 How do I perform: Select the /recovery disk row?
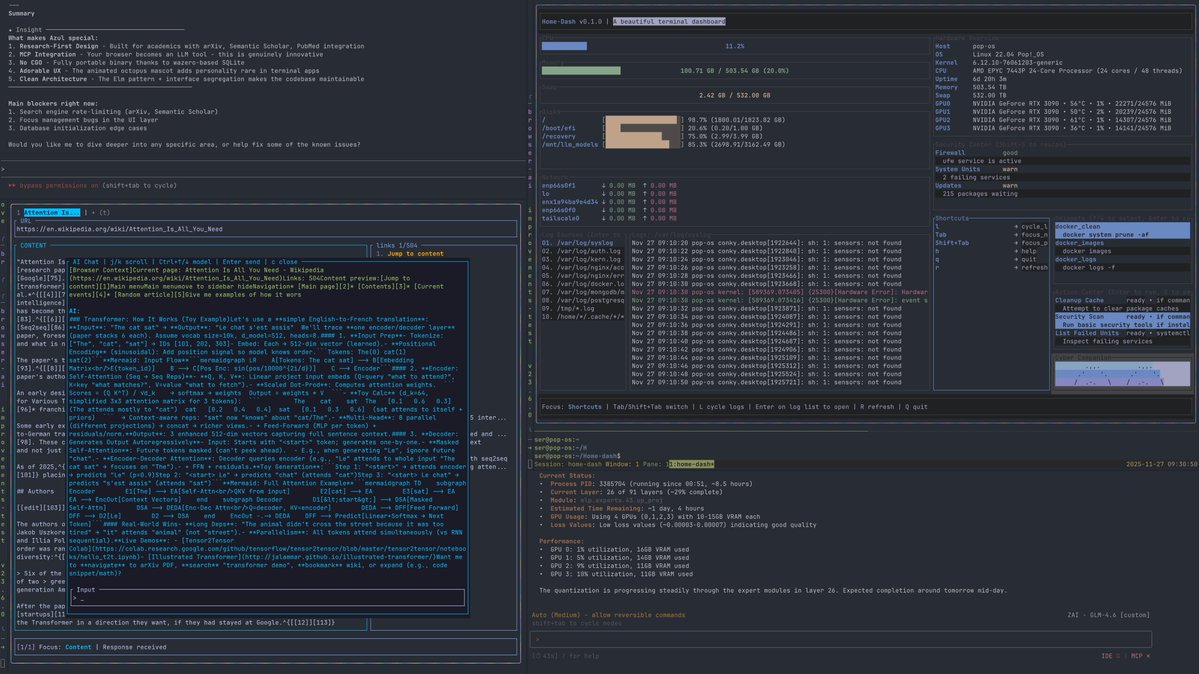pyautogui.click(x=663, y=136)
